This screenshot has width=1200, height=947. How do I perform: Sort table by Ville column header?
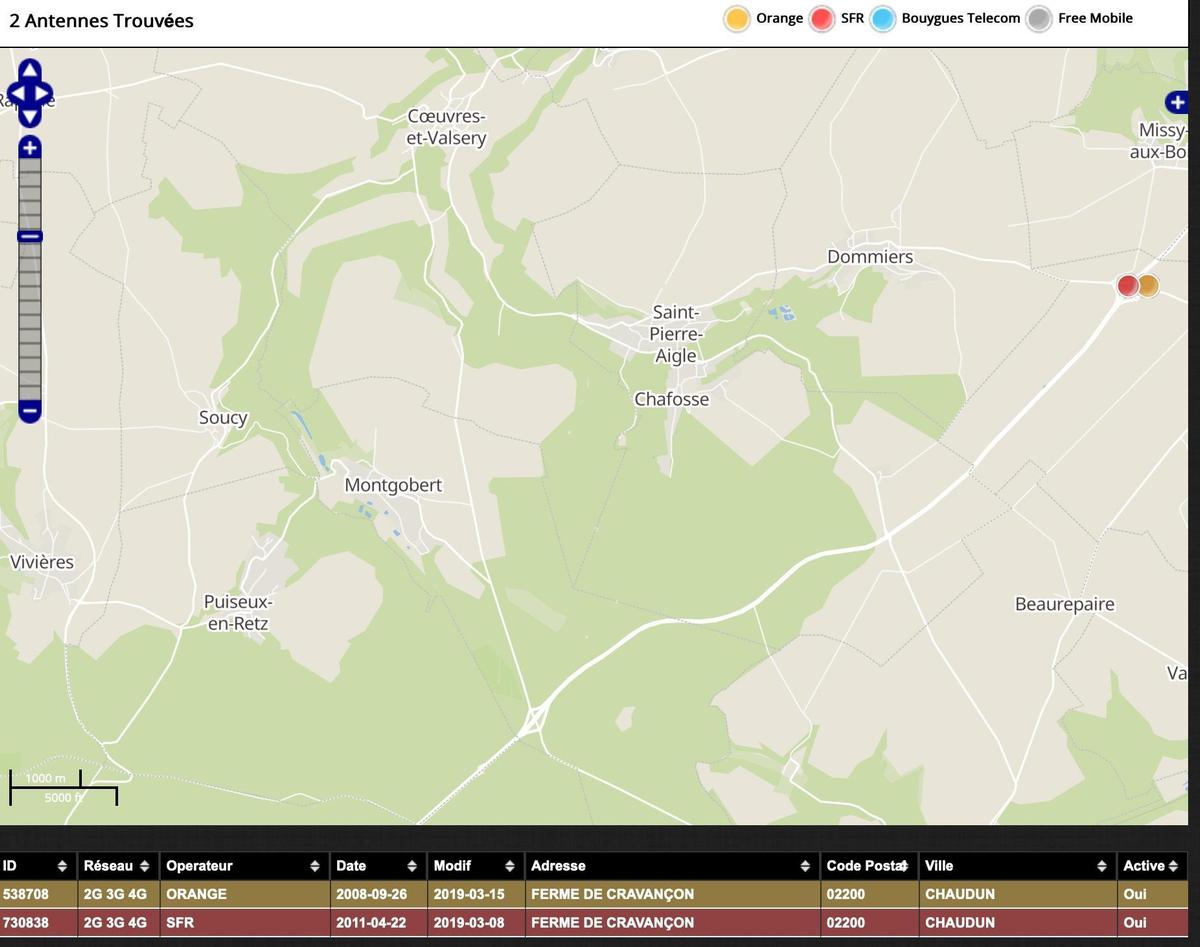[x=1015, y=866]
